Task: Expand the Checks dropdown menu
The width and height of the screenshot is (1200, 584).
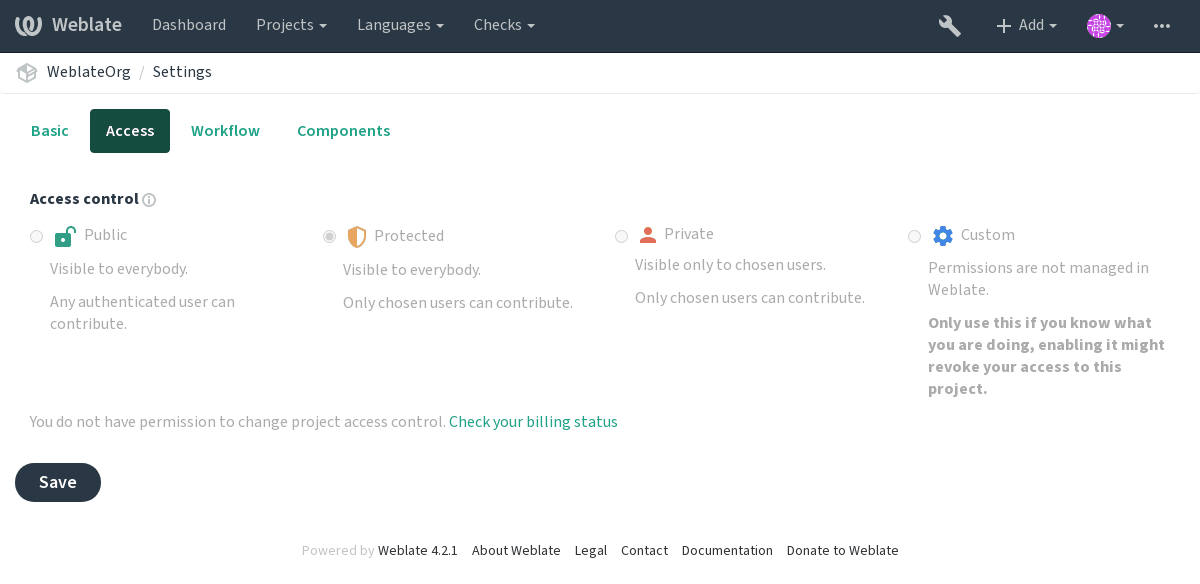Action: [504, 26]
